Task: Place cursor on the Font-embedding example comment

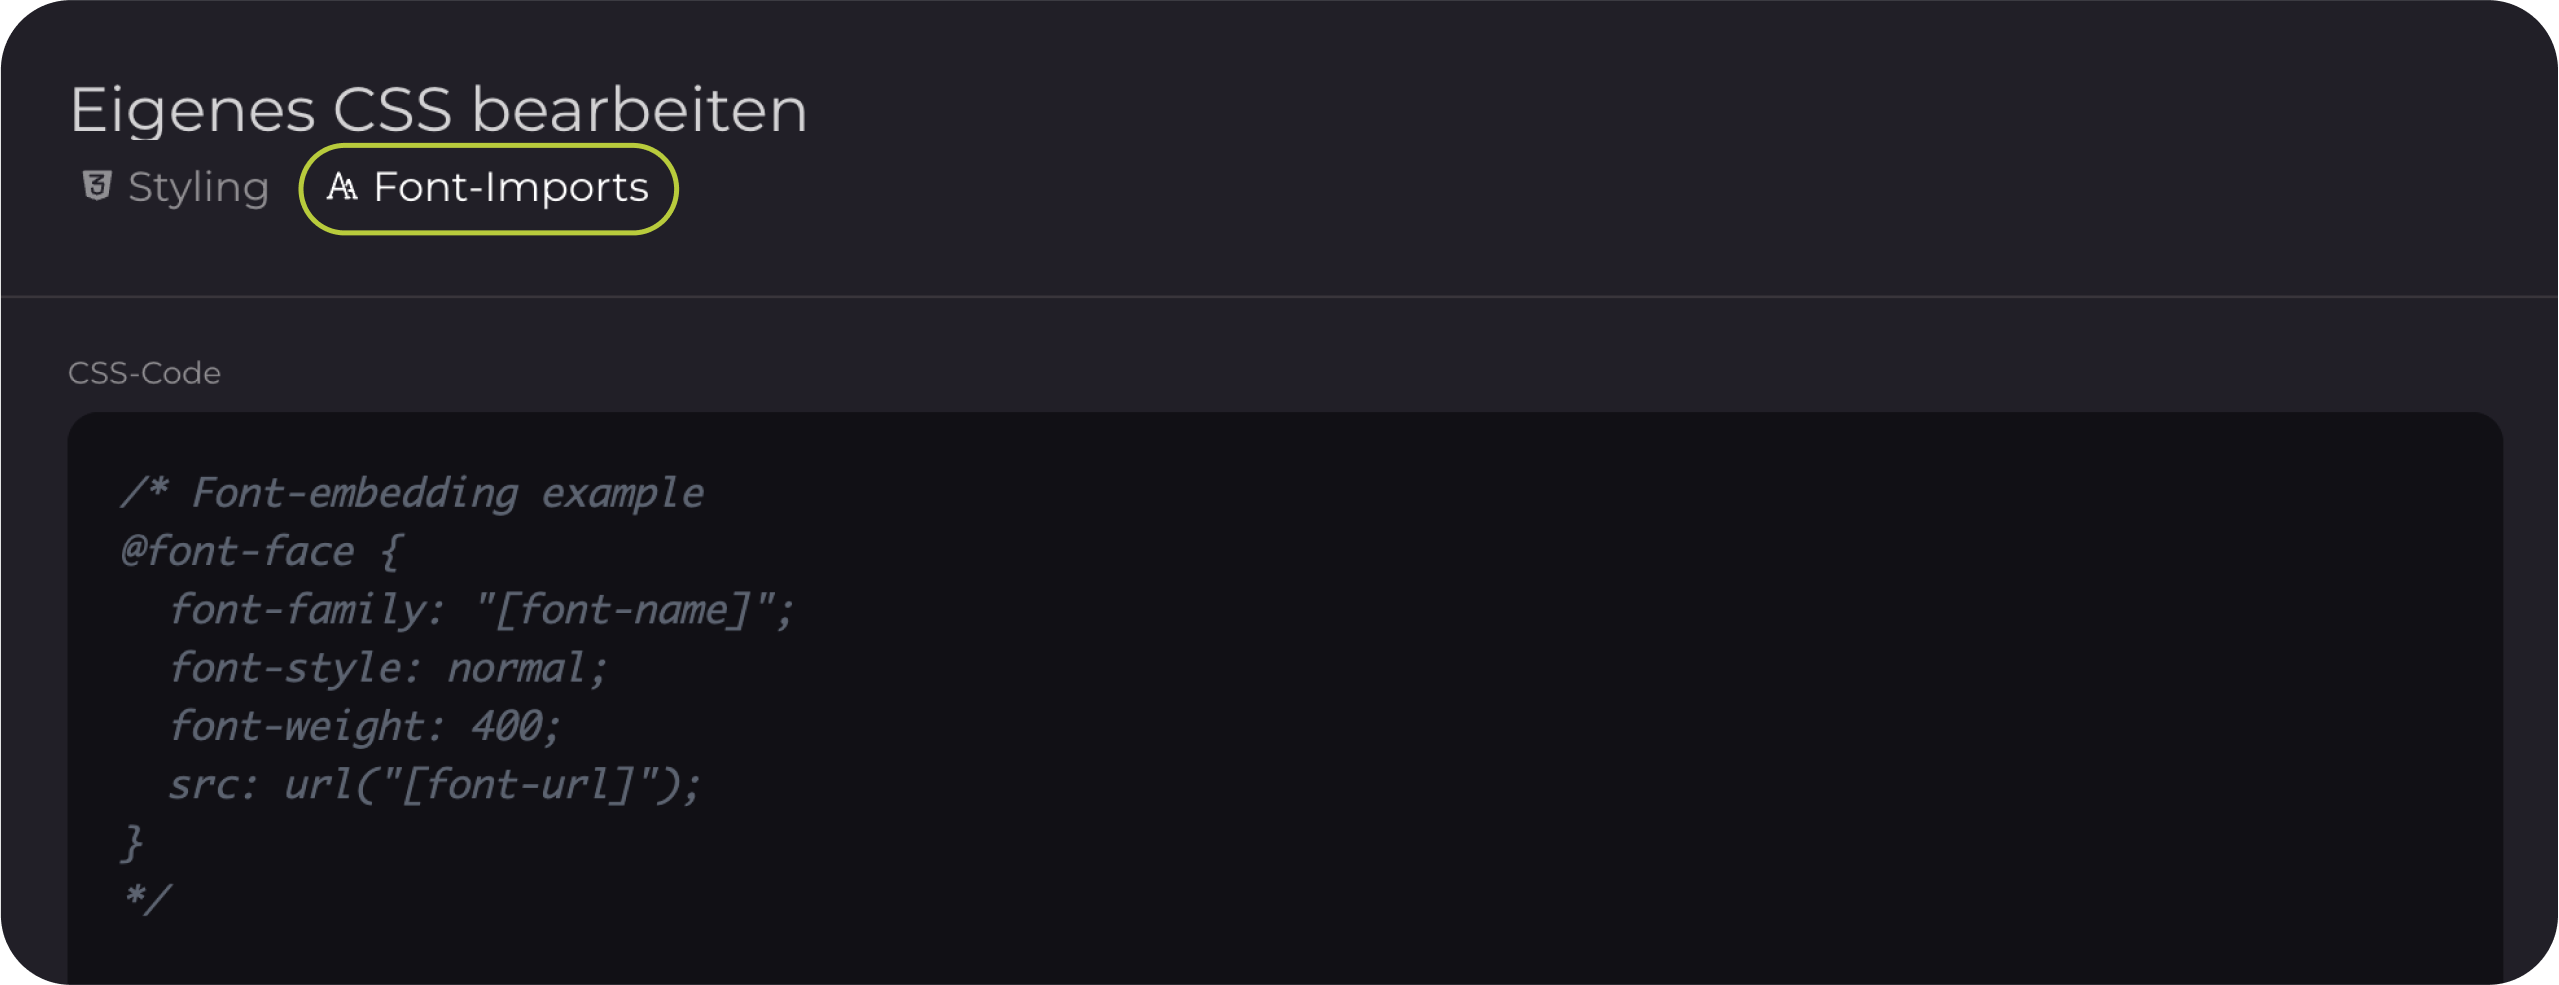Action: tap(412, 493)
